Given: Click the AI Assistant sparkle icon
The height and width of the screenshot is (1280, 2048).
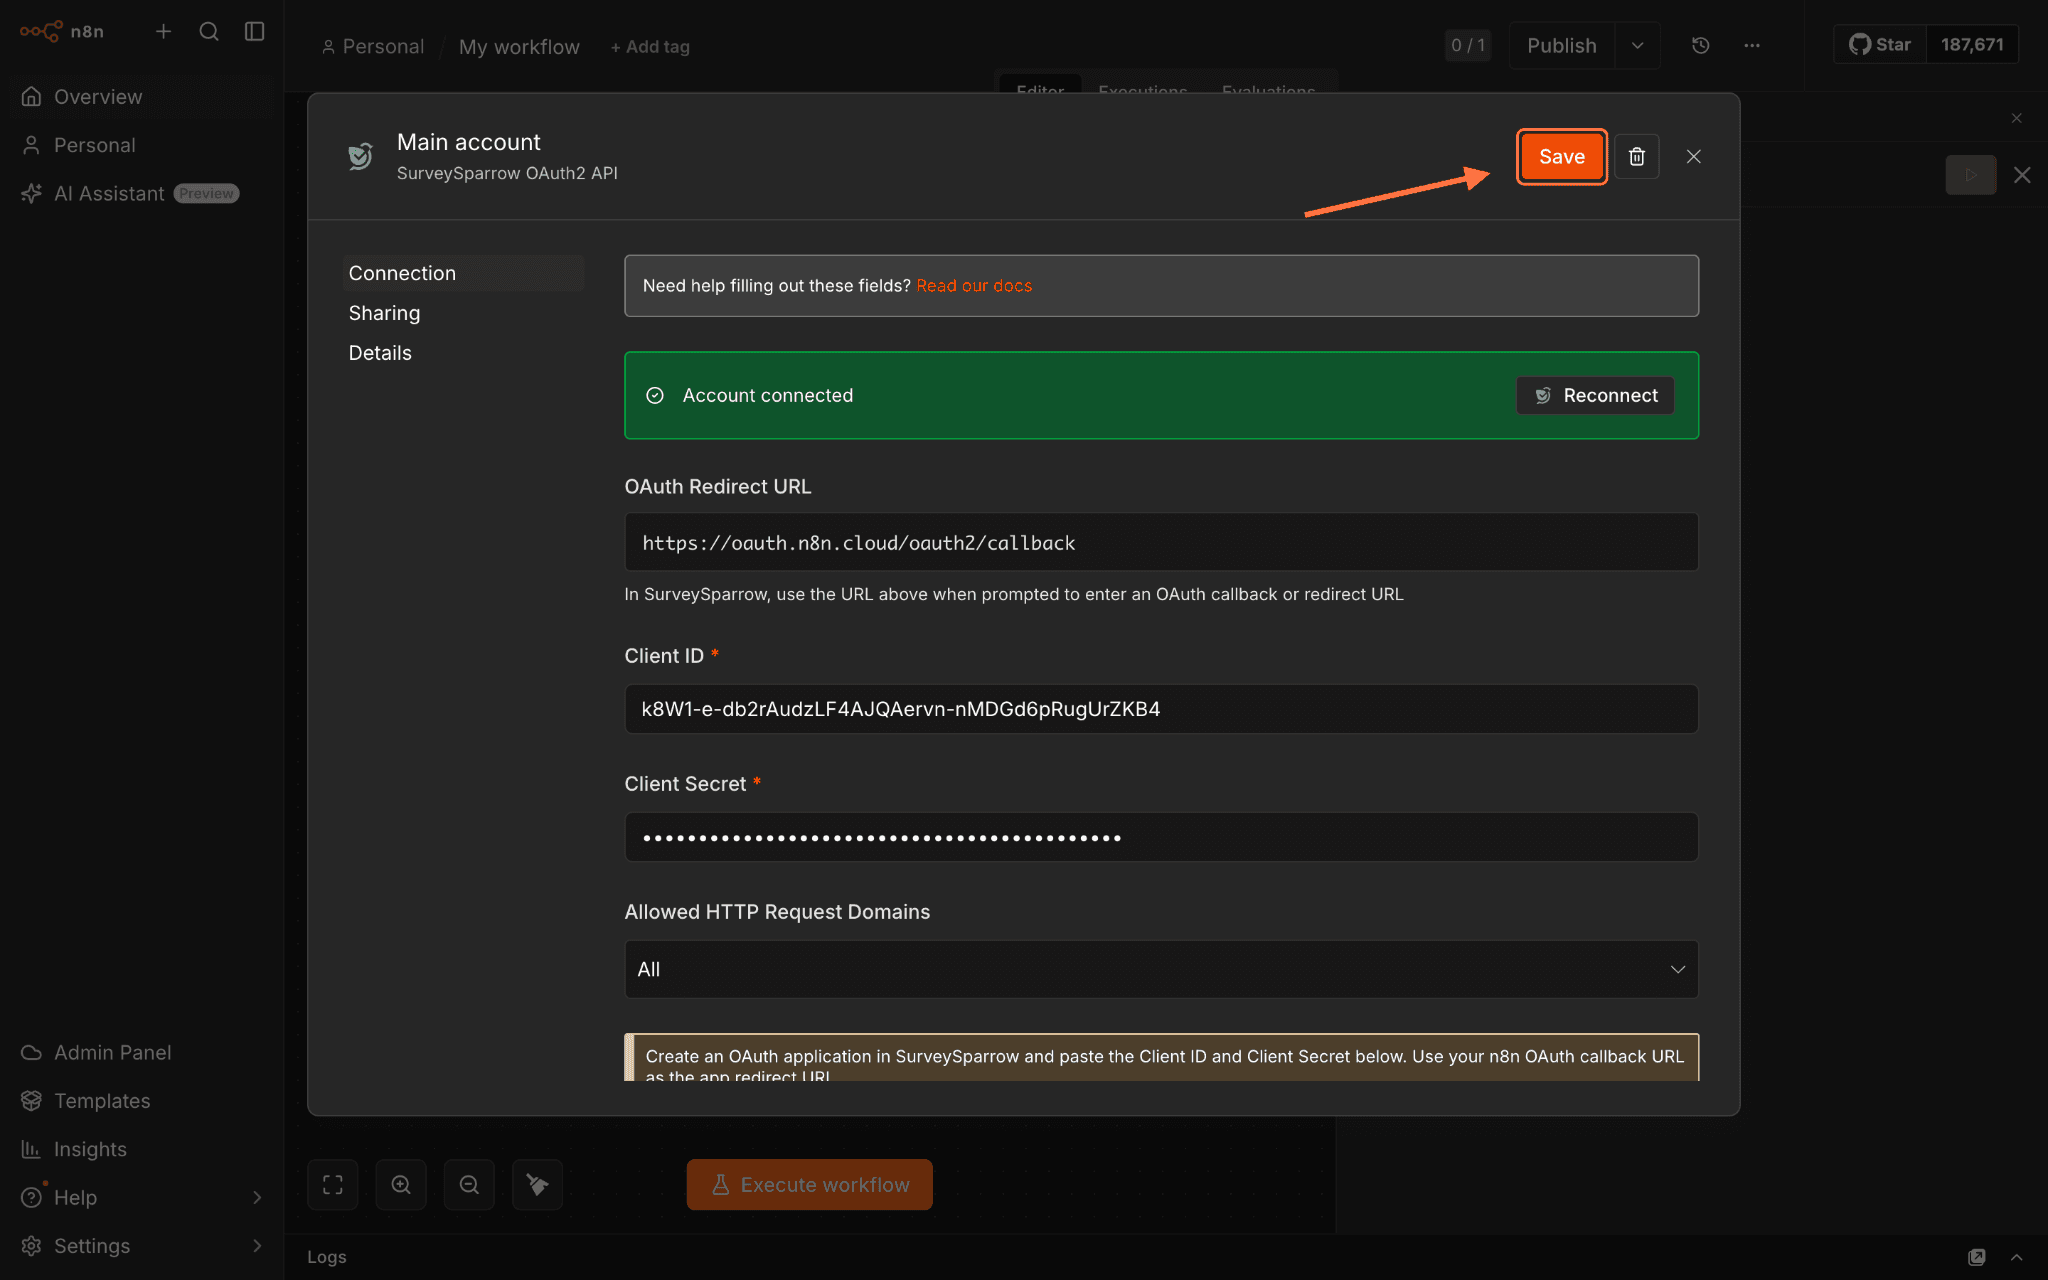Looking at the screenshot, I should pyautogui.click(x=32, y=193).
